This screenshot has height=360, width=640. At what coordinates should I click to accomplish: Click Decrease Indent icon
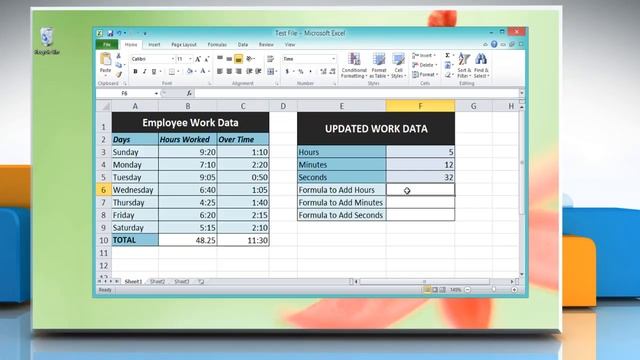[249, 71]
